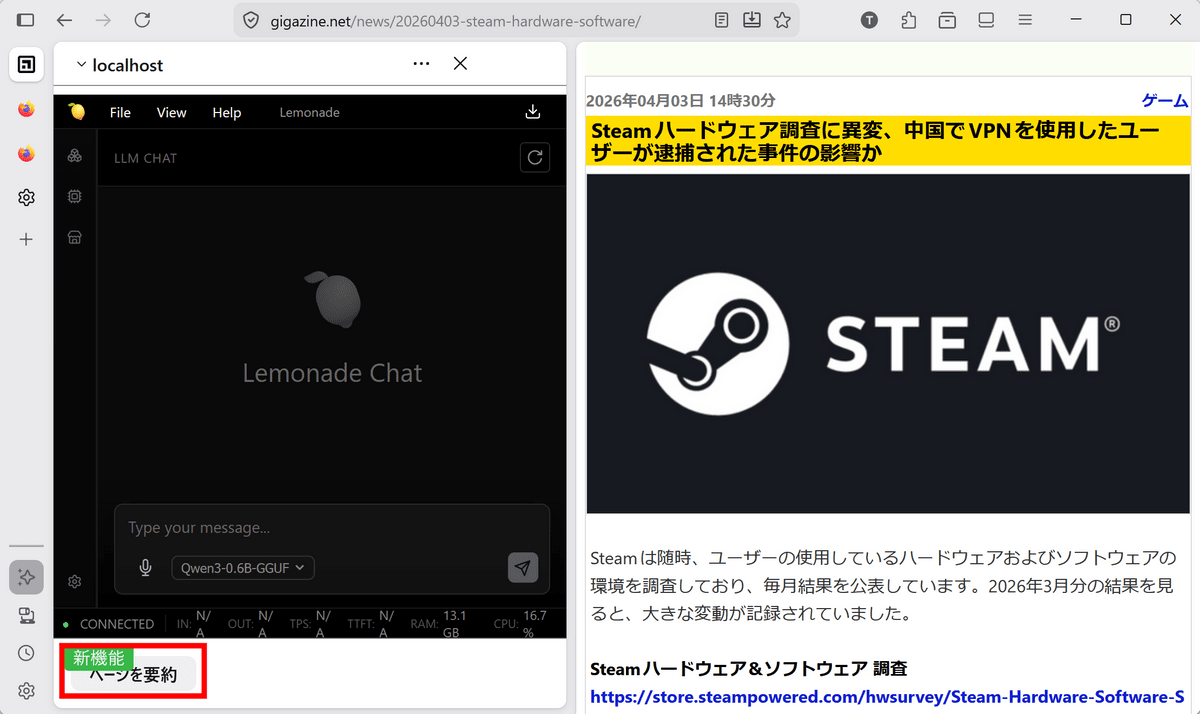Image resolution: width=1200 pixels, height=714 pixels.
Task: Click the Lemonade download icon
Action: (x=533, y=112)
